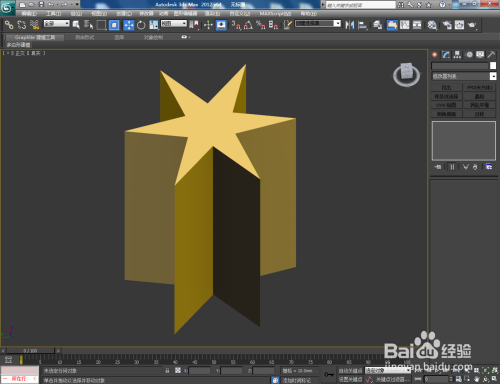The height and width of the screenshot is (384, 500).
Task: Open the Layer Manager
Action: click(x=377, y=25)
